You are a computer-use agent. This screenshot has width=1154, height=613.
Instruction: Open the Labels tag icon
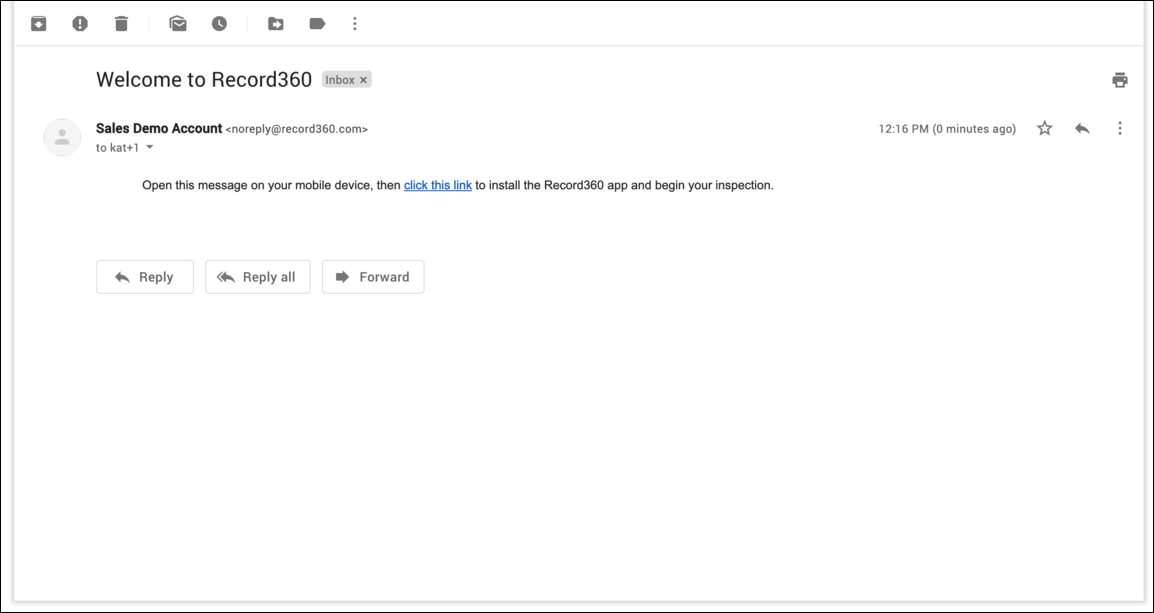click(x=317, y=24)
